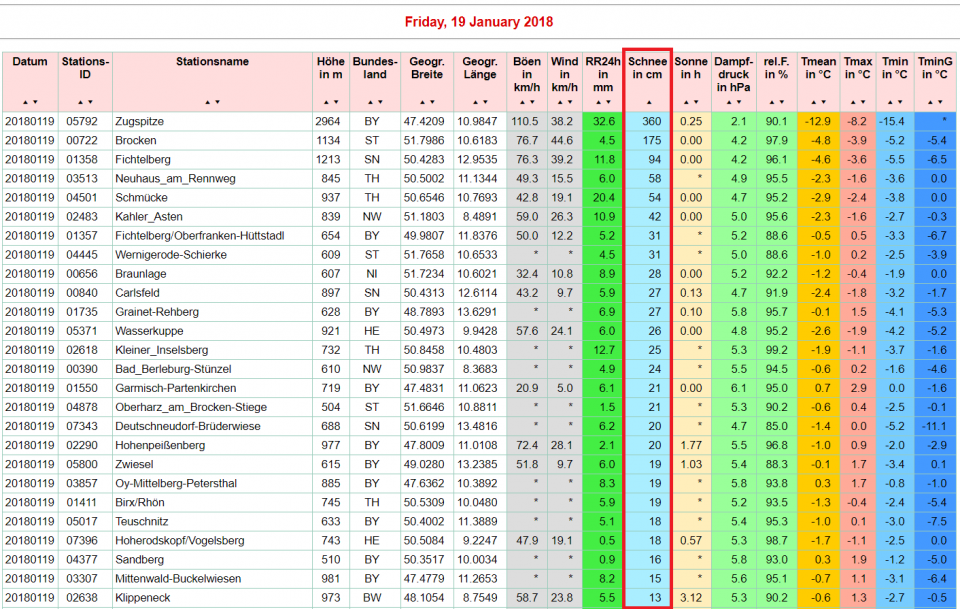Image resolution: width=960 pixels, height=609 pixels.
Task: Click the Geogr. Breite column header
Action: pyautogui.click(x=427, y=68)
